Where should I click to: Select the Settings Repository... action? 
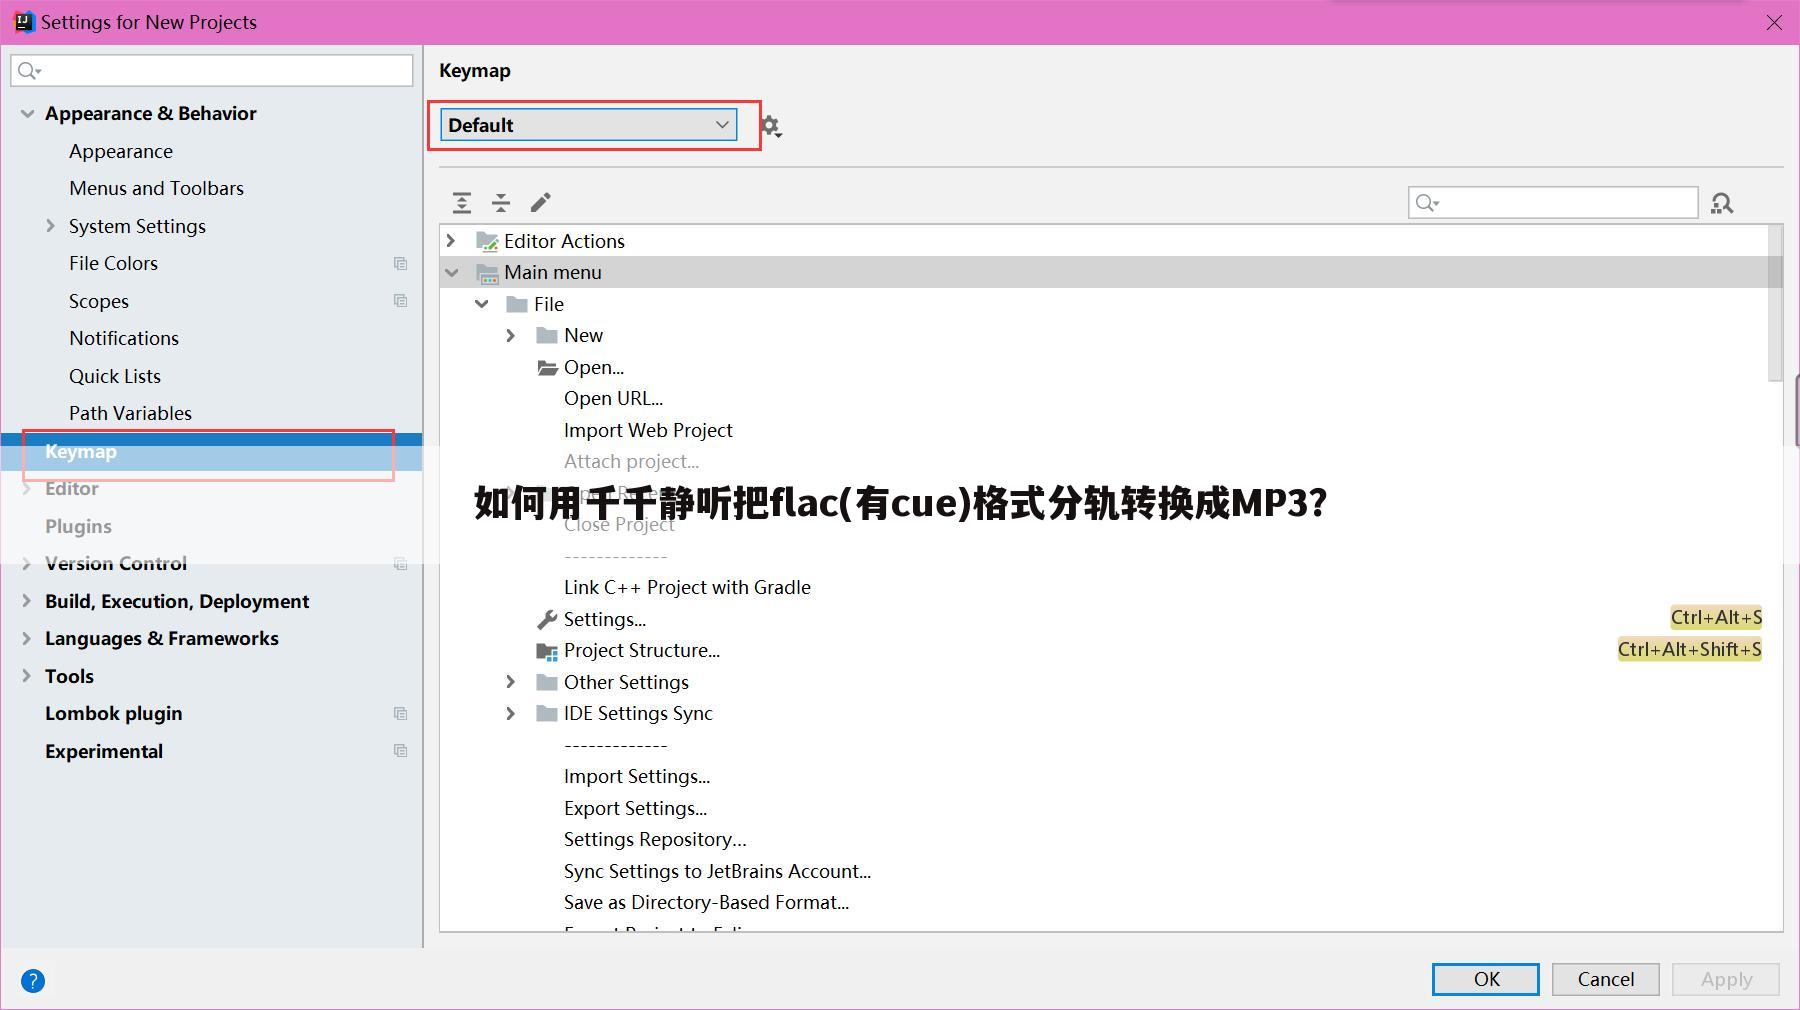pos(655,839)
